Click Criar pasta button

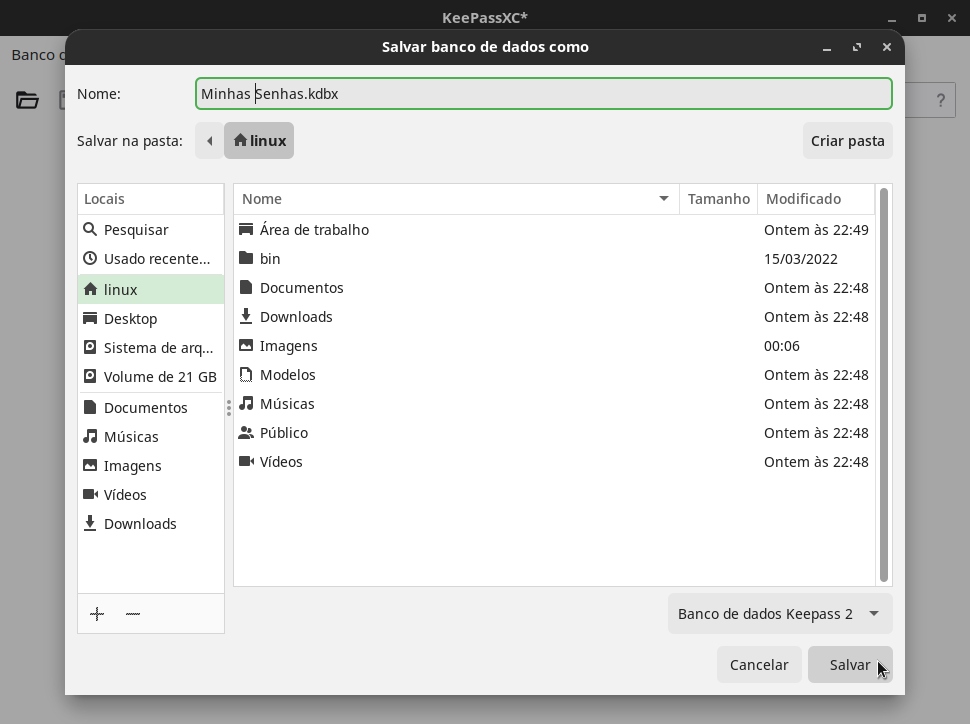coord(848,140)
